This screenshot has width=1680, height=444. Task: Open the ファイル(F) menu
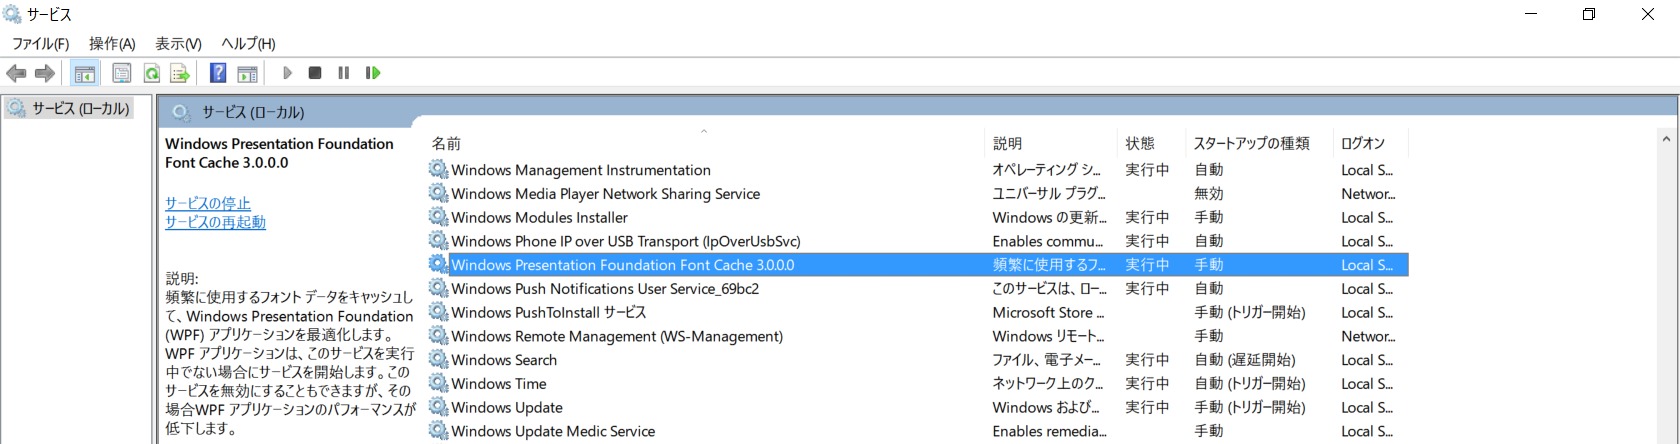pos(40,44)
